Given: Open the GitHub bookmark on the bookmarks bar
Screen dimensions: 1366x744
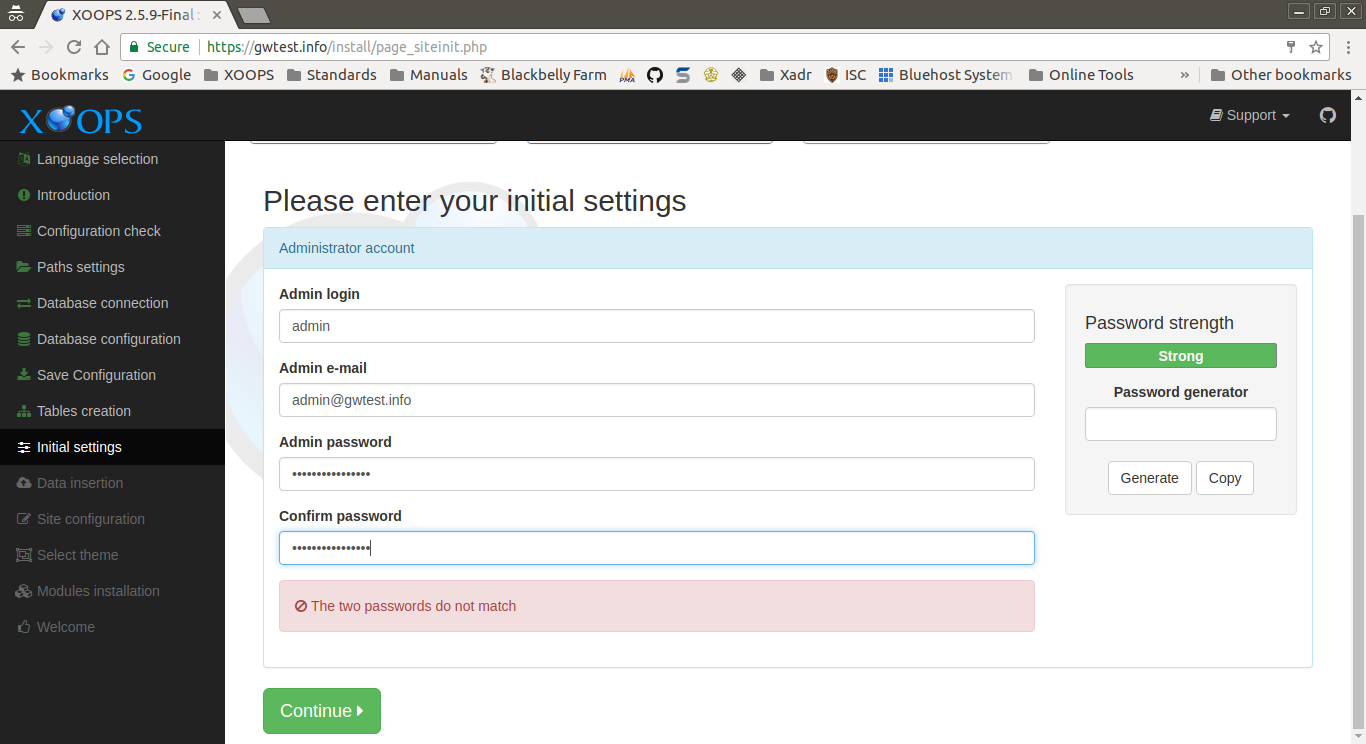Looking at the screenshot, I should point(655,74).
